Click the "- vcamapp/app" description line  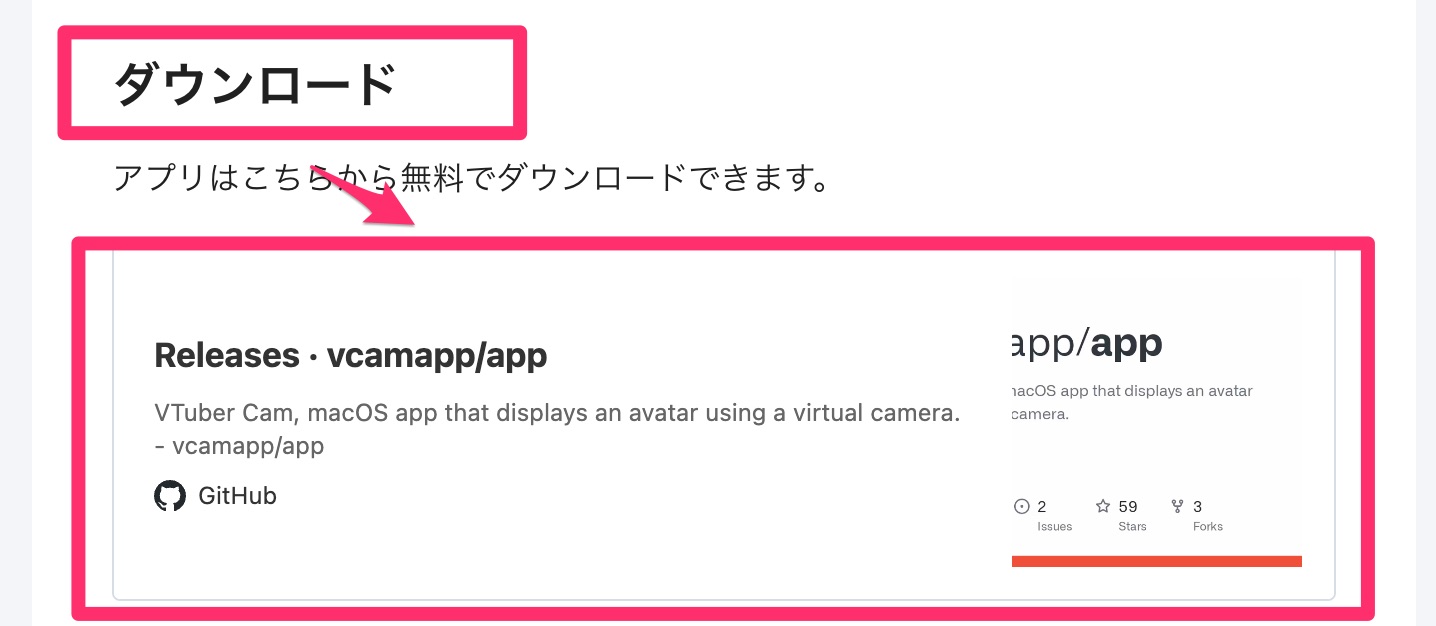pyautogui.click(x=239, y=446)
